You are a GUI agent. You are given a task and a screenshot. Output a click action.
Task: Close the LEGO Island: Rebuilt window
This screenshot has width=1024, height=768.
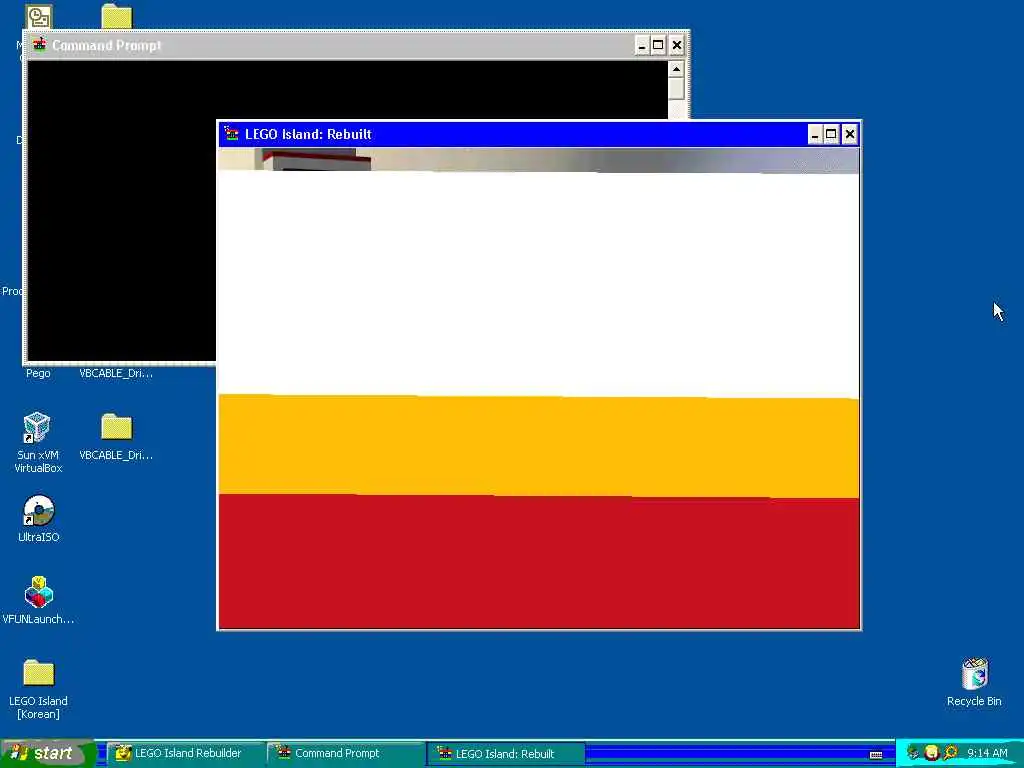pyautogui.click(x=850, y=135)
